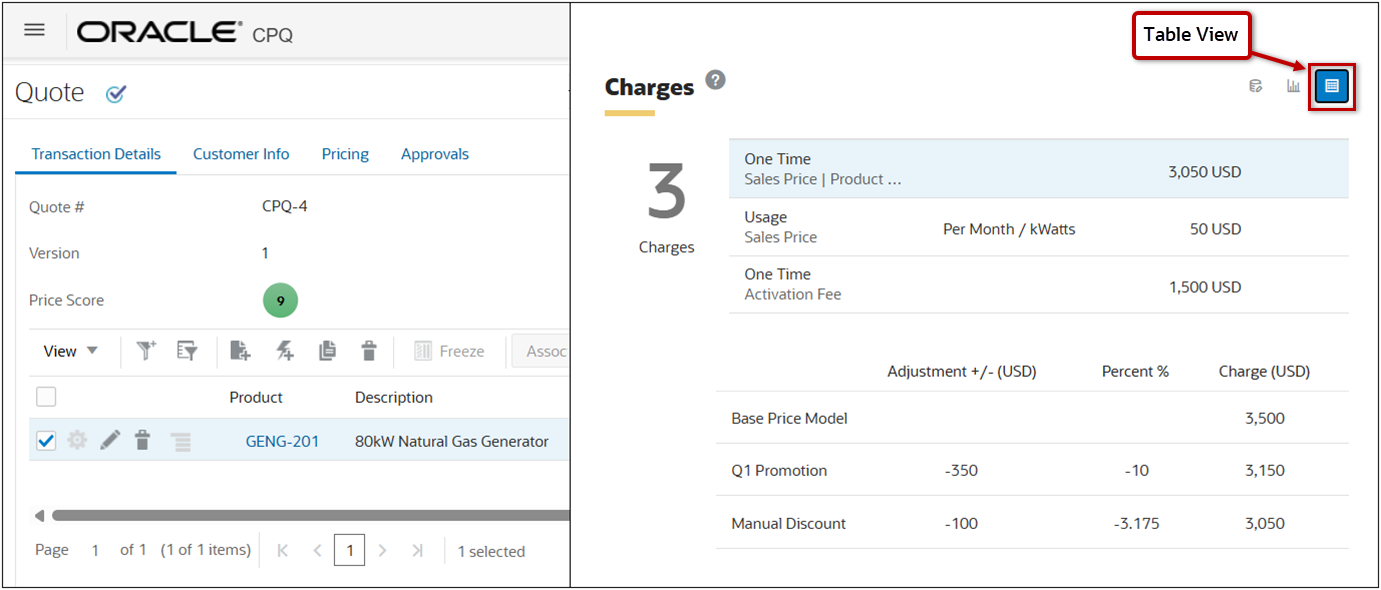Delete the GENG-201 row with trash icon

point(143,440)
